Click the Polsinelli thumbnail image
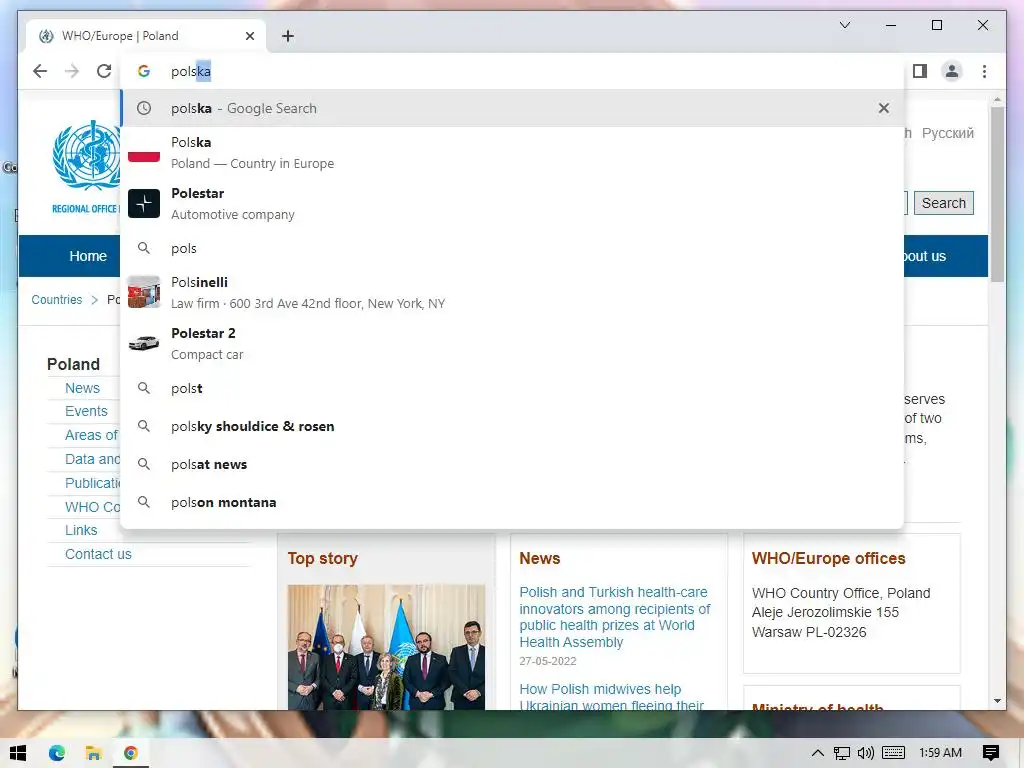Viewport: 1024px width, 768px height. click(x=144, y=292)
